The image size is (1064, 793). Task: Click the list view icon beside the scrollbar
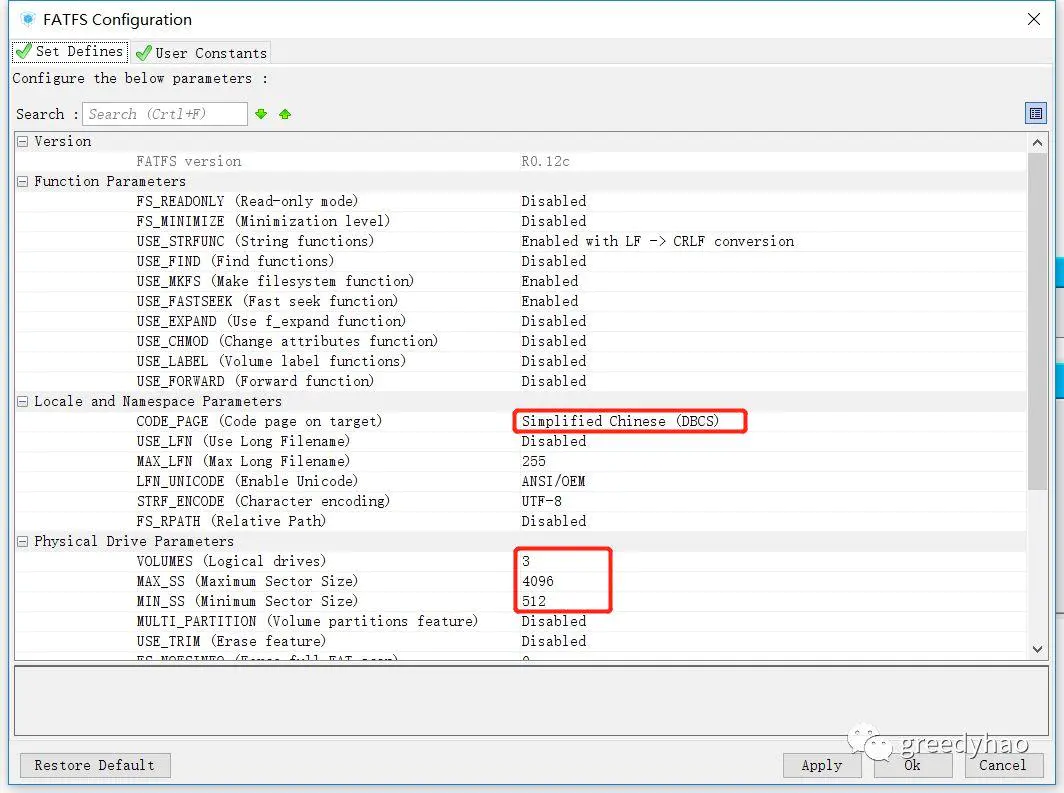tap(1036, 113)
